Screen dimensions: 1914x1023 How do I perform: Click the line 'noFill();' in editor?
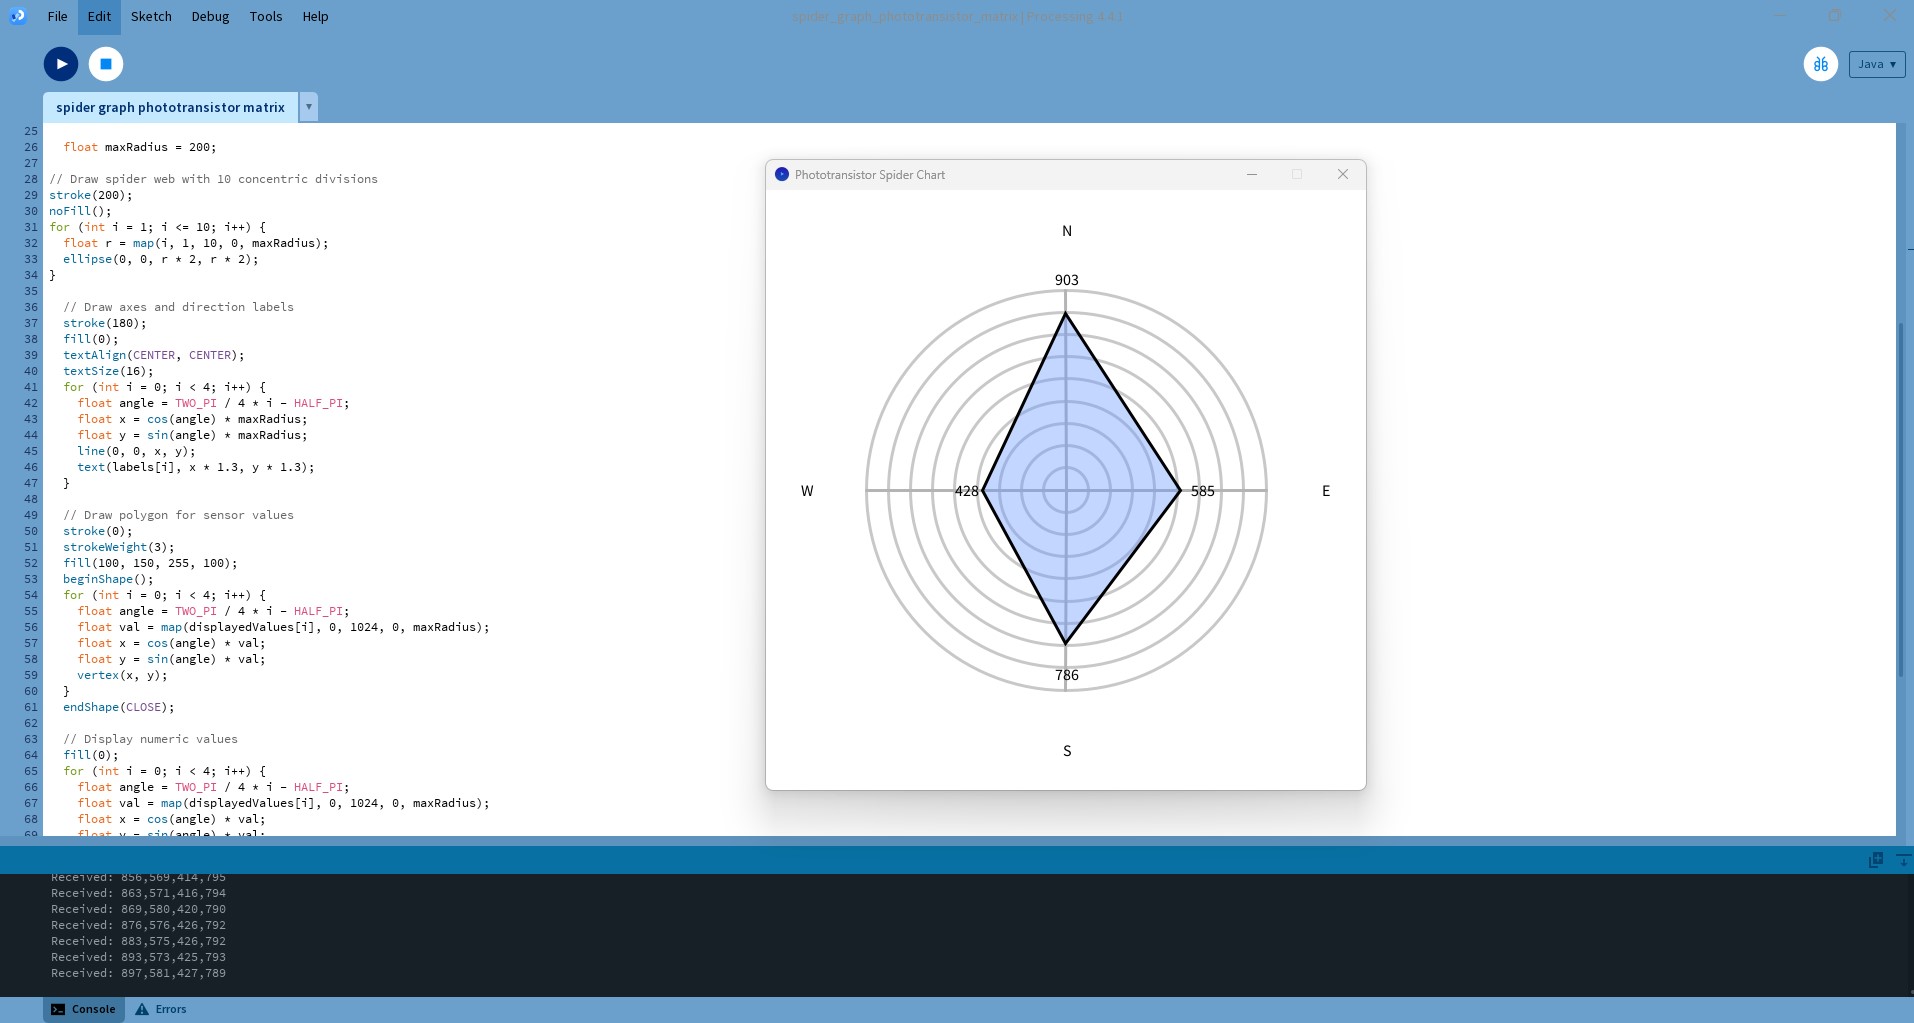(81, 211)
